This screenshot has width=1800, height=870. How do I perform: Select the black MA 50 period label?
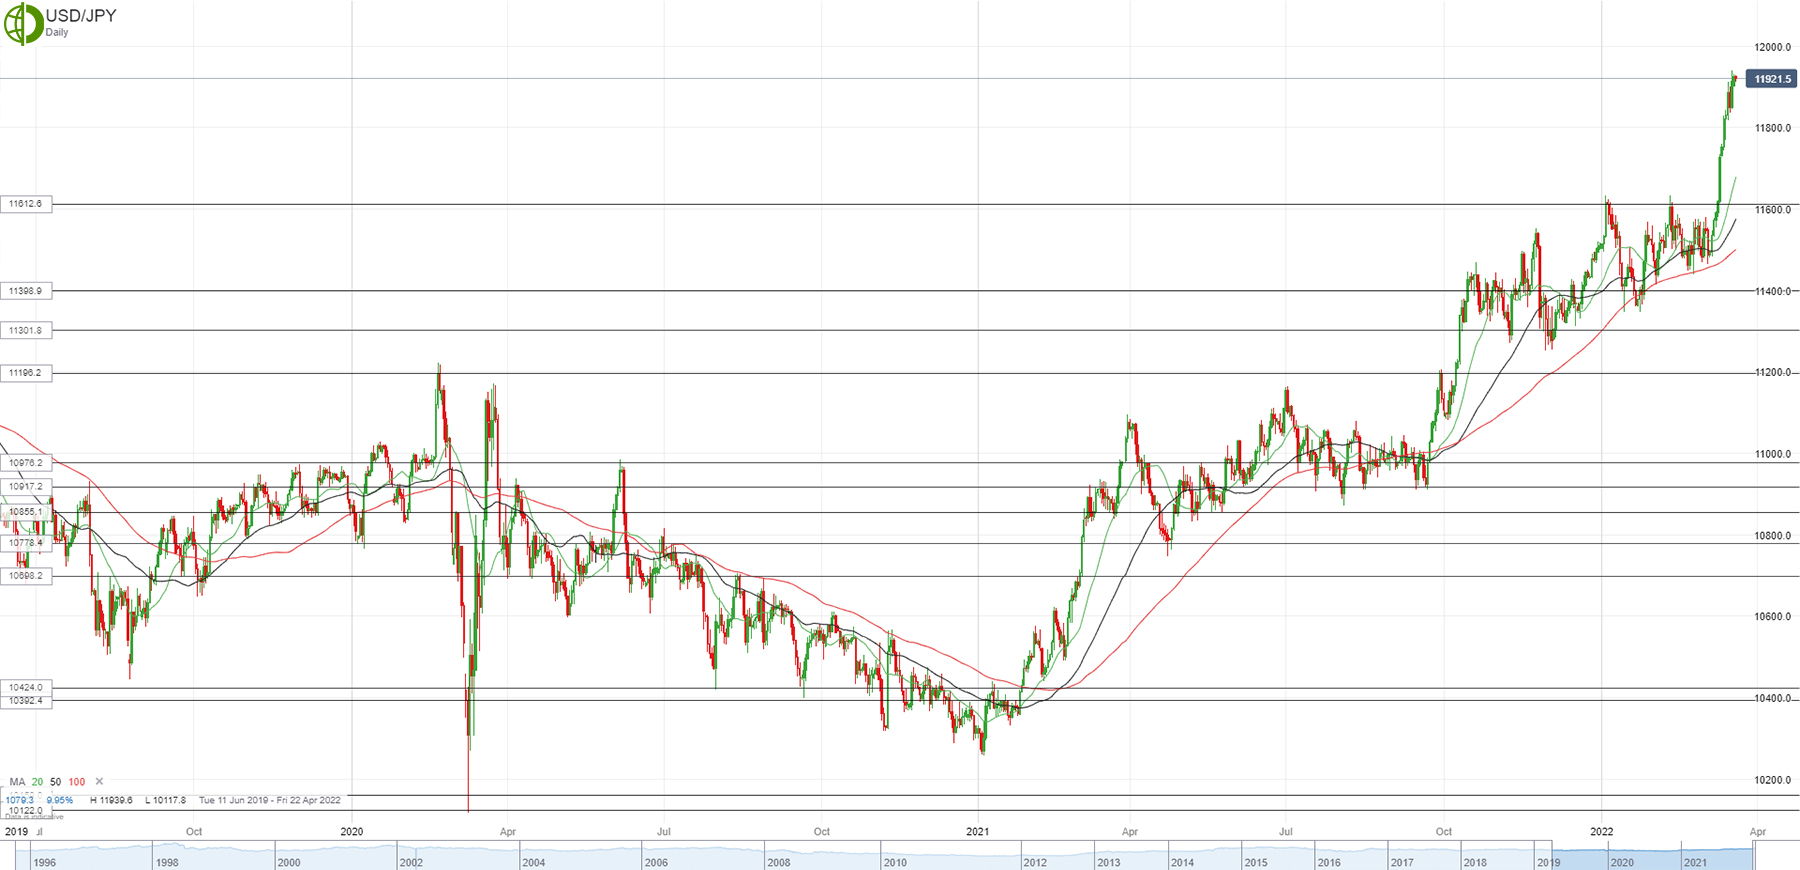coord(56,782)
